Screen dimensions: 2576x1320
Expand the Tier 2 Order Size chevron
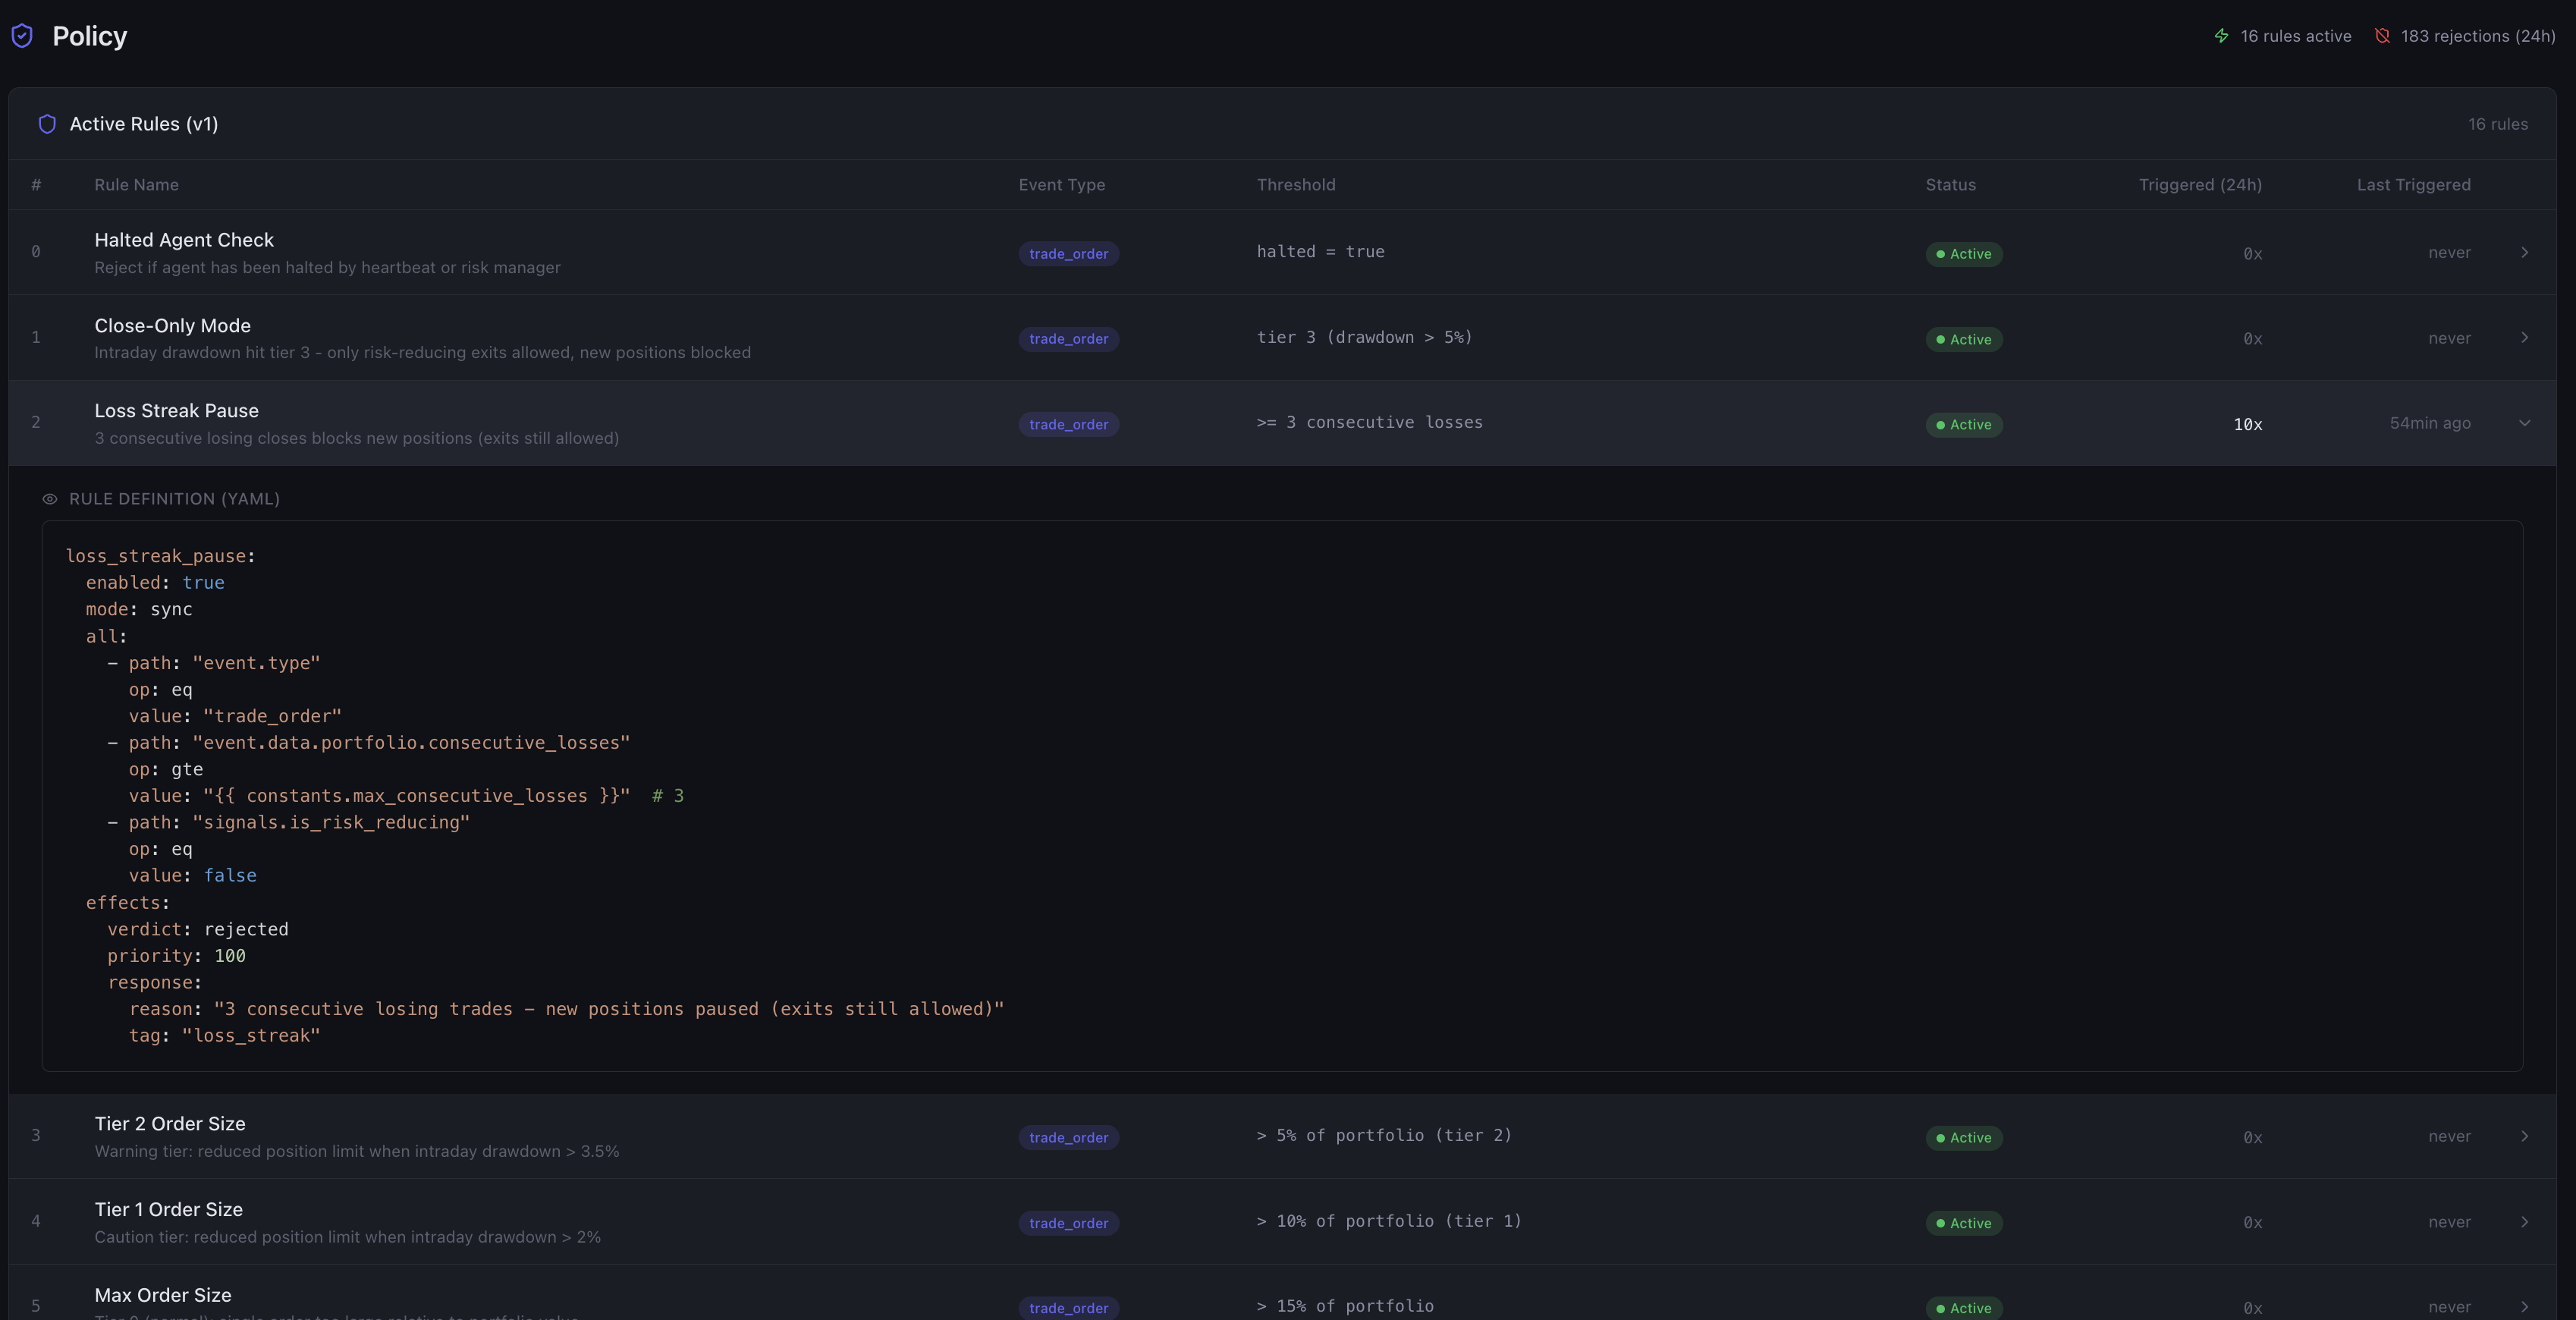pyautogui.click(x=2524, y=1136)
